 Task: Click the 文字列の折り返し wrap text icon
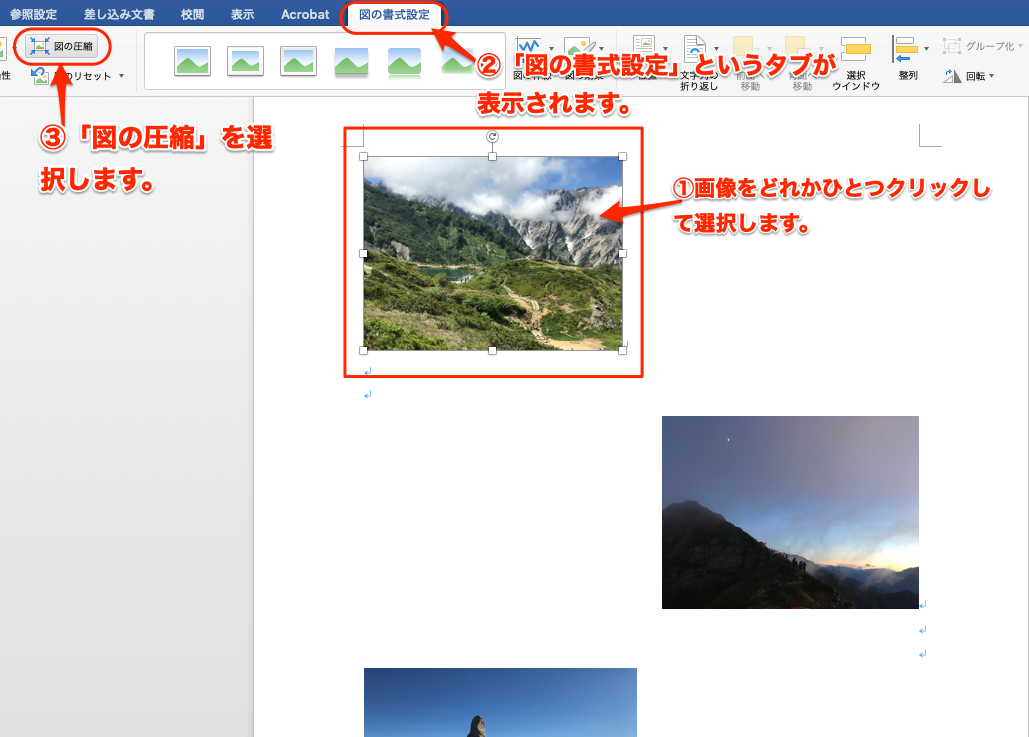coord(695,48)
